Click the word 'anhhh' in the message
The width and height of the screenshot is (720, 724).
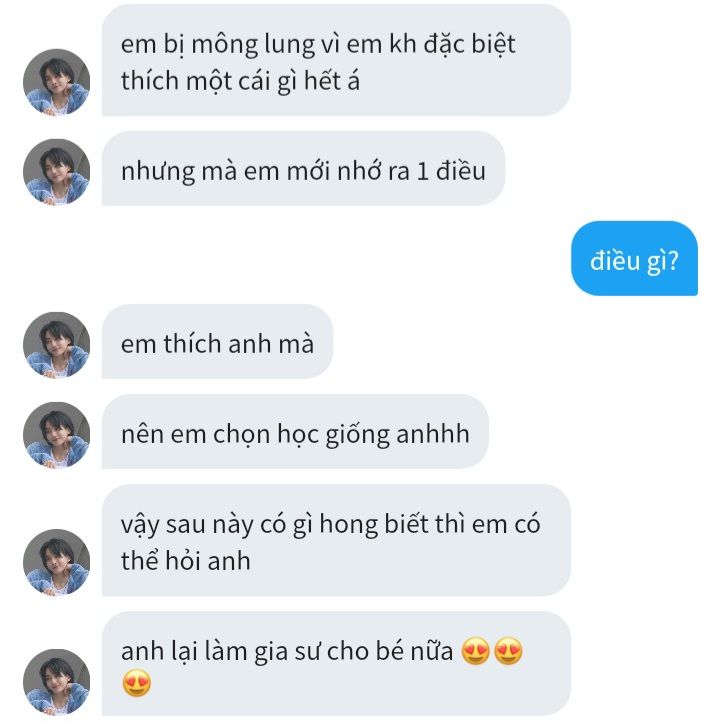pyautogui.click(x=433, y=434)
